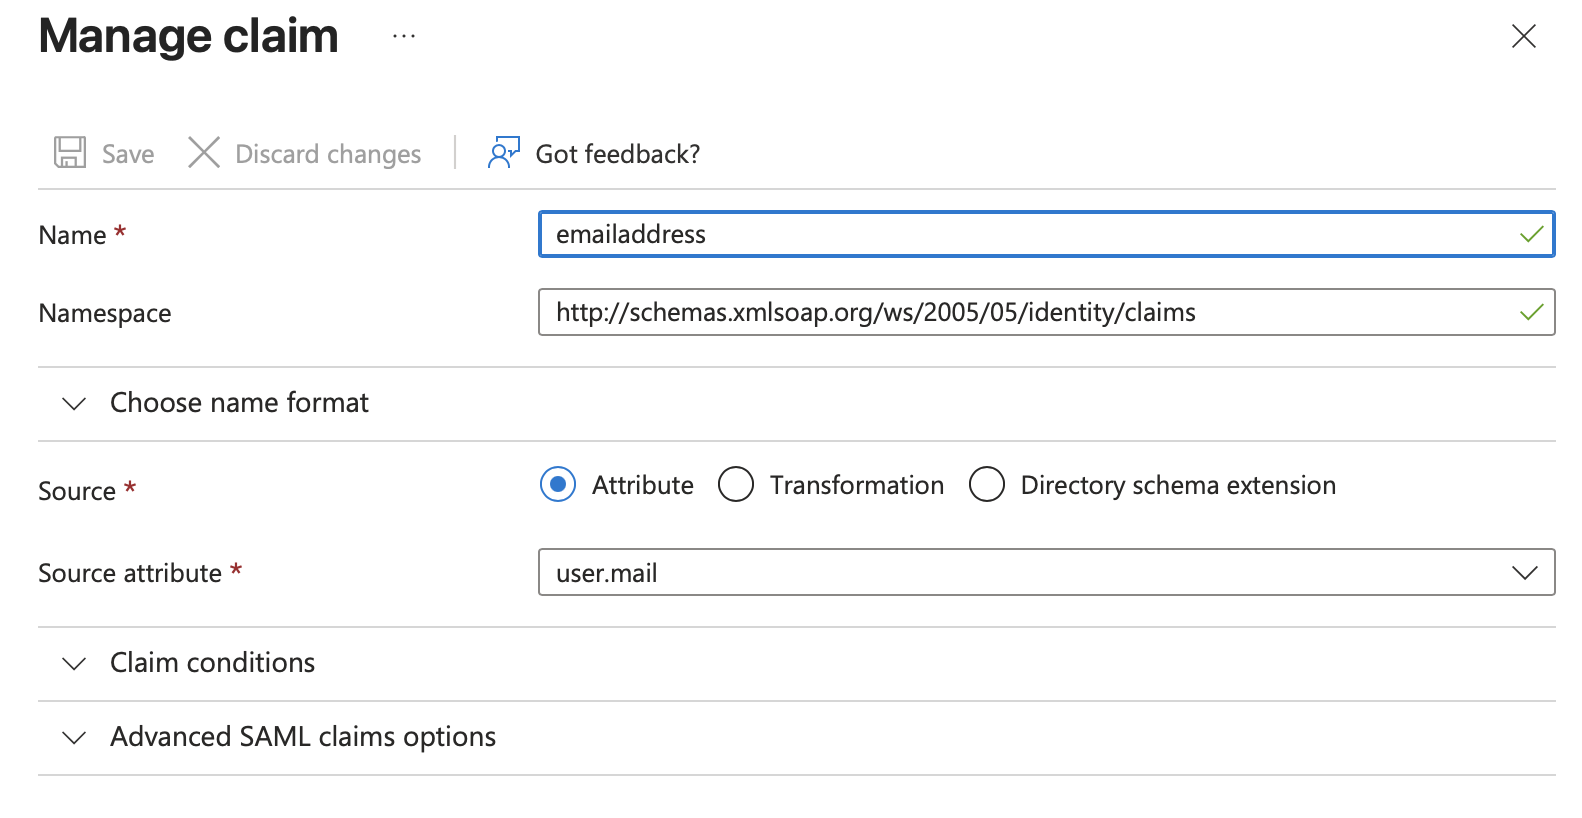Open the Got feedback? link
This screenshot has height=818, width=1582.
[617, 154]
